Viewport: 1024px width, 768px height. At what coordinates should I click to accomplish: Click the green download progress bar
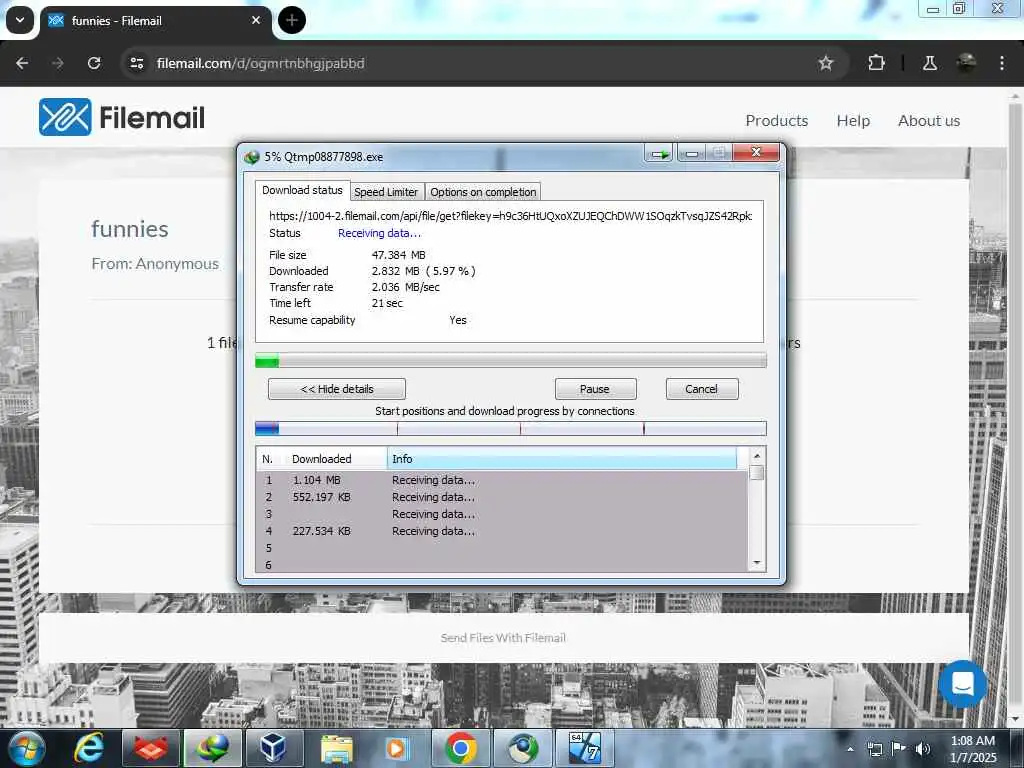pos(511,360)
